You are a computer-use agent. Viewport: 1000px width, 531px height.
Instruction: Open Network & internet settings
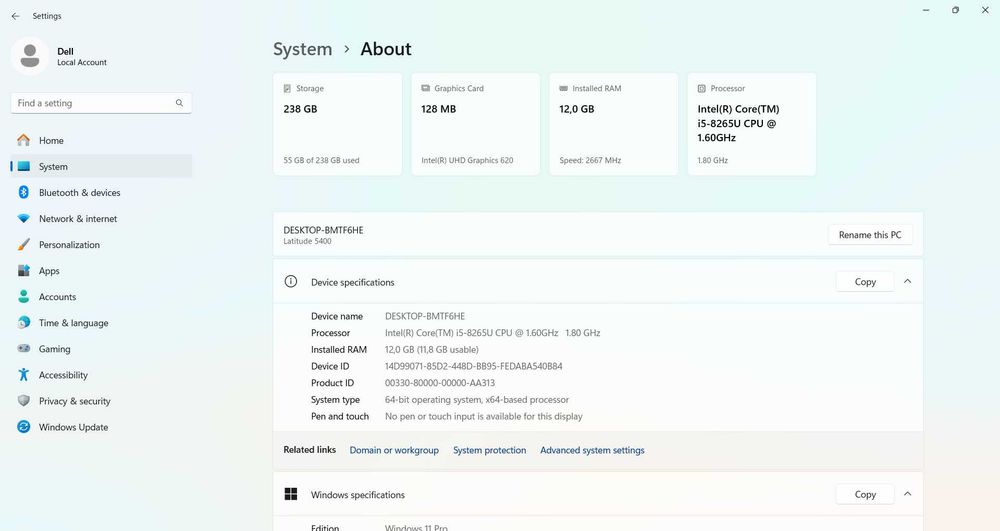101,219
